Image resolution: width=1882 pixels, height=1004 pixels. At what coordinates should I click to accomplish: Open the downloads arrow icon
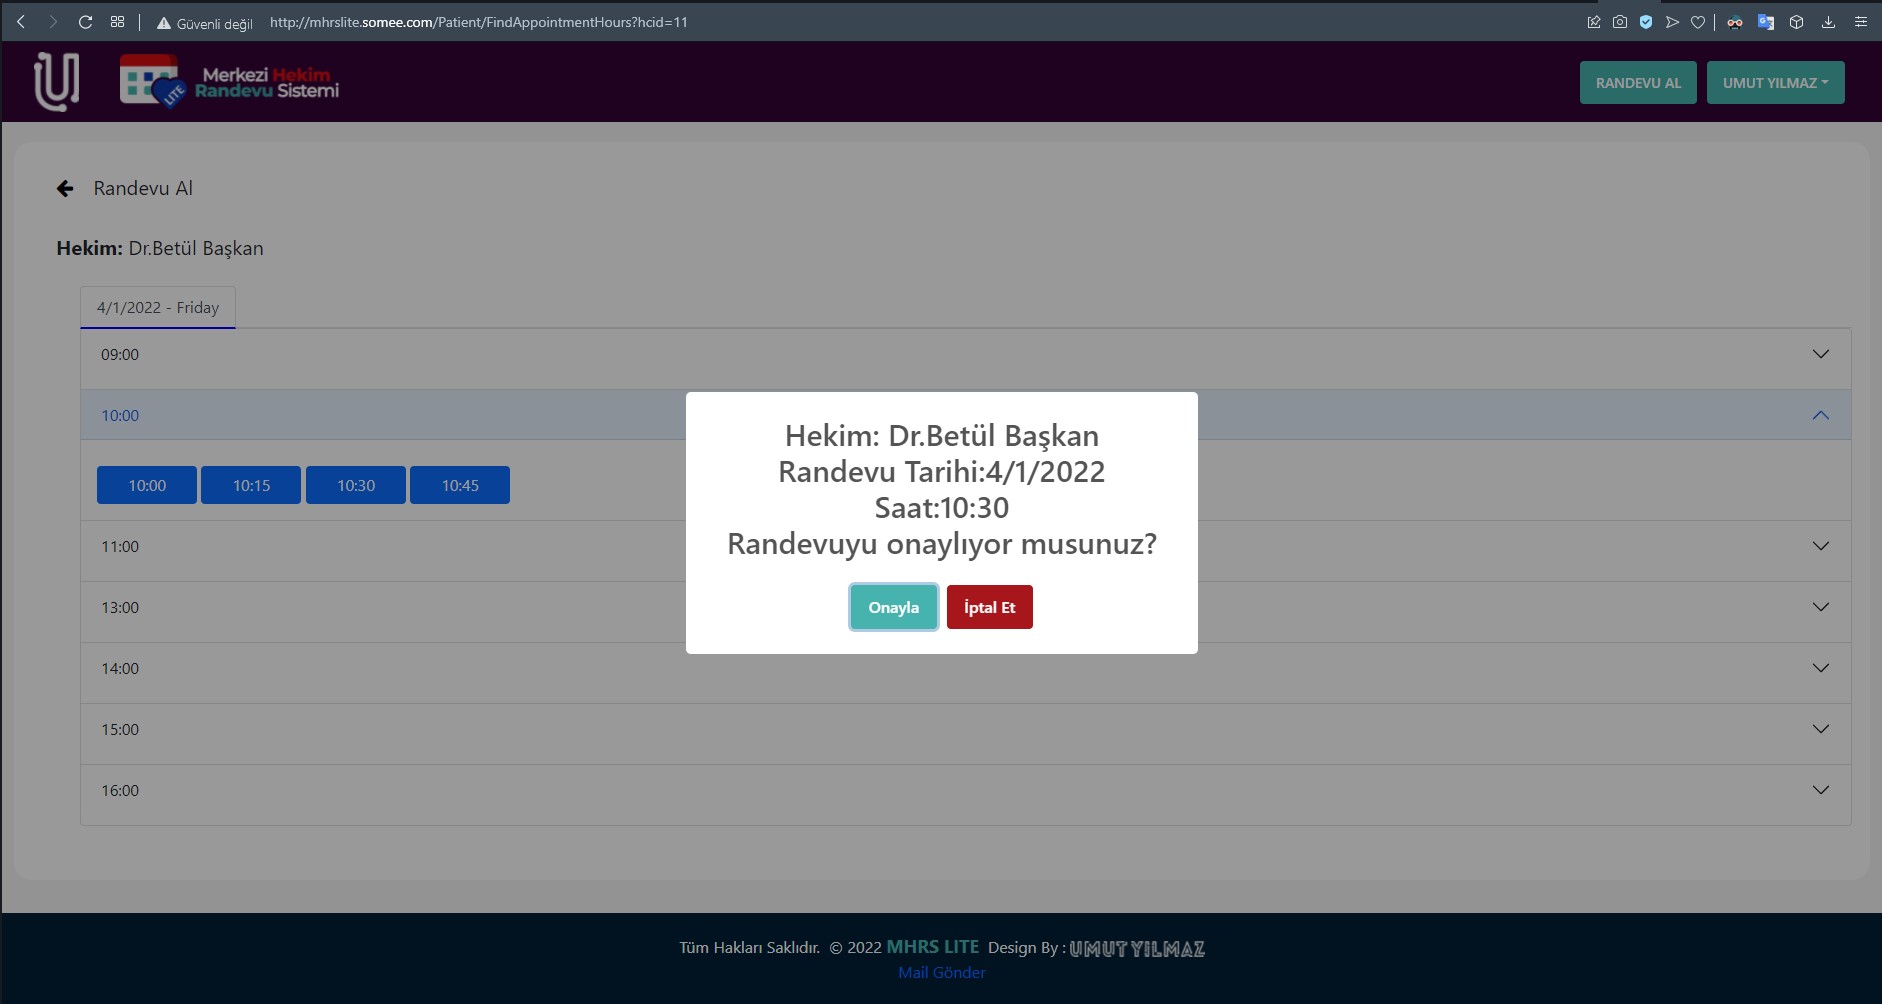click(x=1828, y=22)
